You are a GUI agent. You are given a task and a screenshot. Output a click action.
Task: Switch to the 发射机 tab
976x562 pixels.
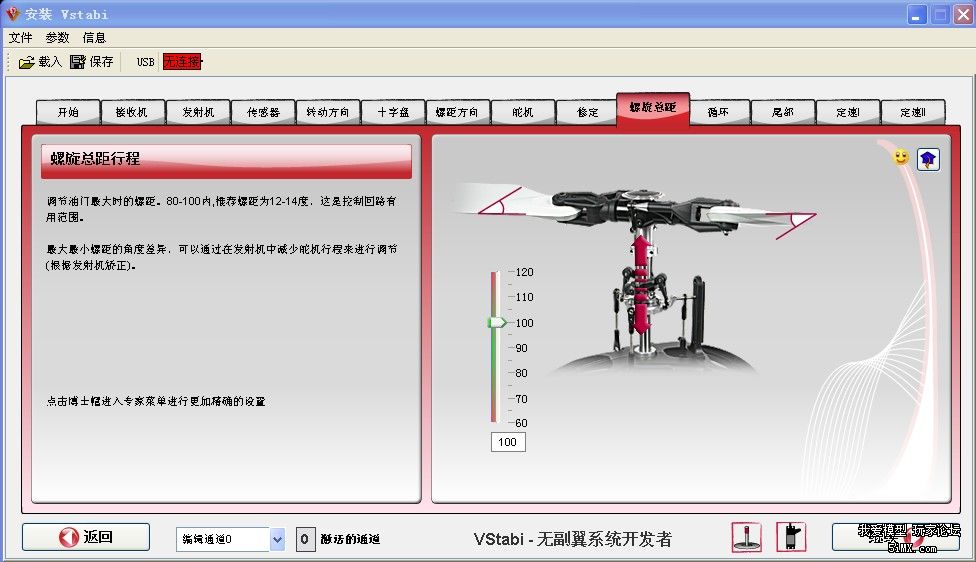point(198,112)
